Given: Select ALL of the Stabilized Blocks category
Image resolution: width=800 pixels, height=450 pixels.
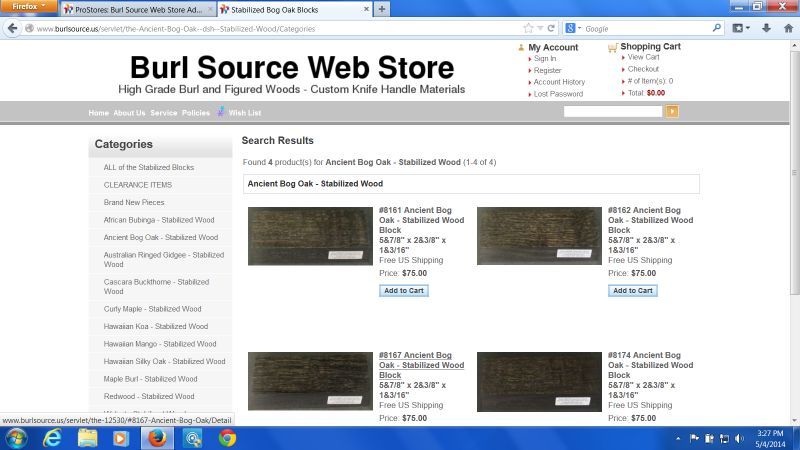Looking at the screenshot, I should (148, 167).
